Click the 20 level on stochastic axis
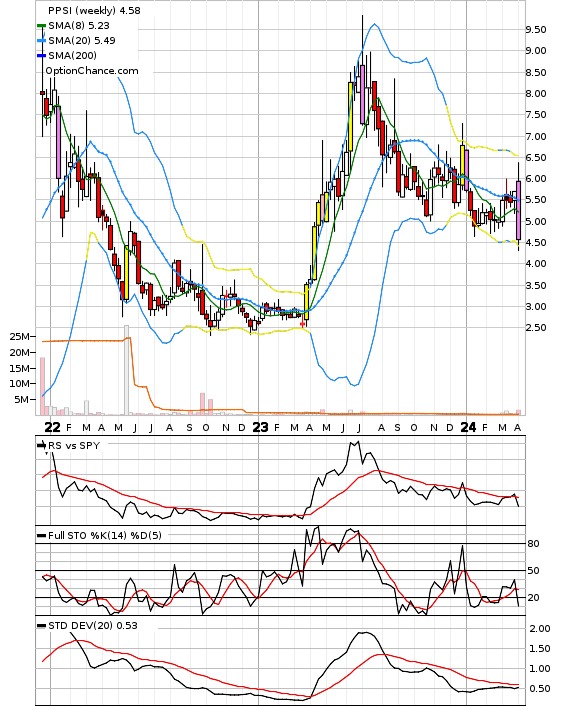Viewport: 566px width, 706px height. 533,597
